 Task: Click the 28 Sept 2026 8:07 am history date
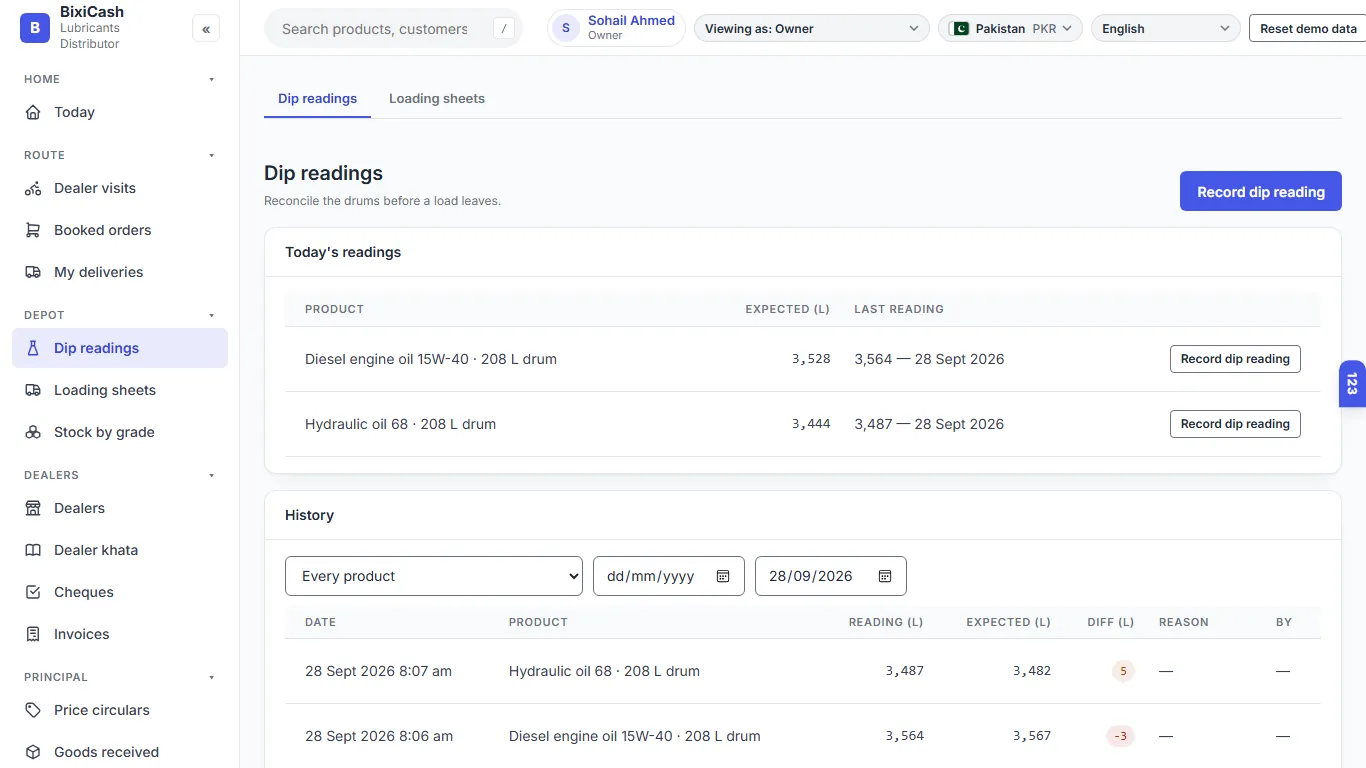pos(378,671)
